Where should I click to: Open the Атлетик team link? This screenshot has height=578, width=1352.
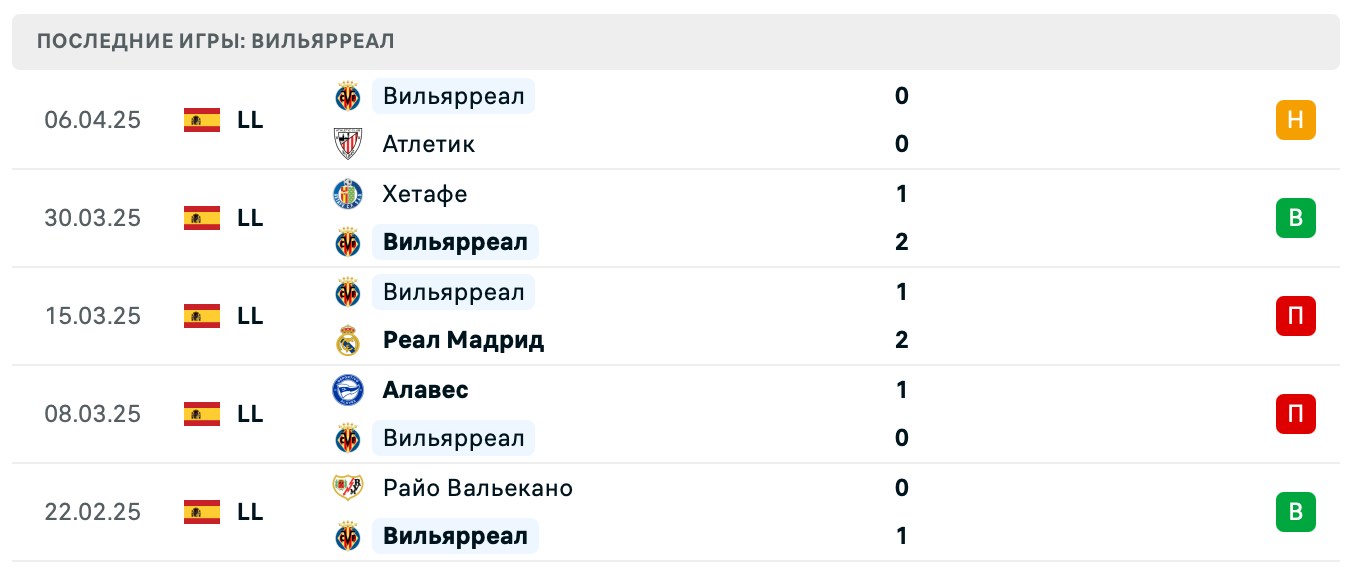click(428, 144)
